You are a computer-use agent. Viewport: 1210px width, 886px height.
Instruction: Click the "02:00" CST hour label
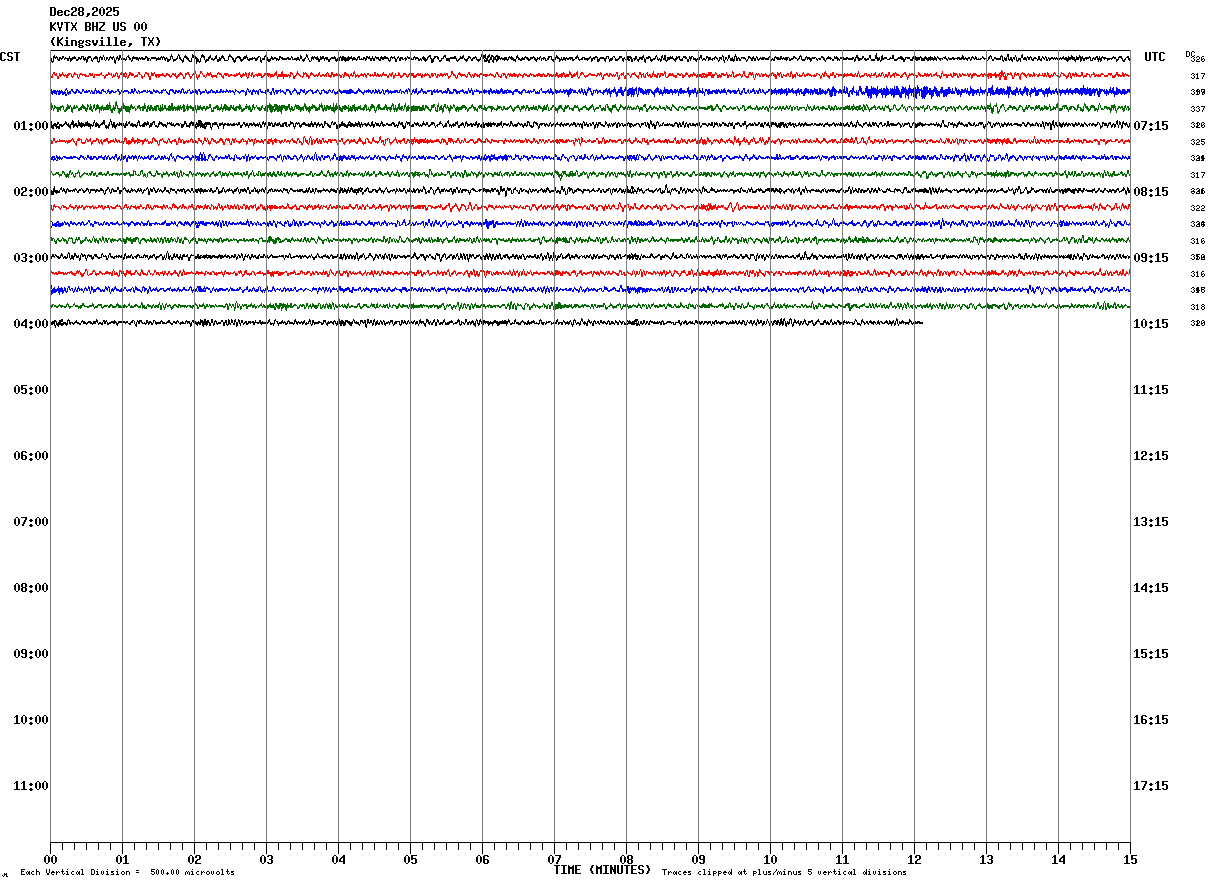pyautogui.click(x=31, y=192)
